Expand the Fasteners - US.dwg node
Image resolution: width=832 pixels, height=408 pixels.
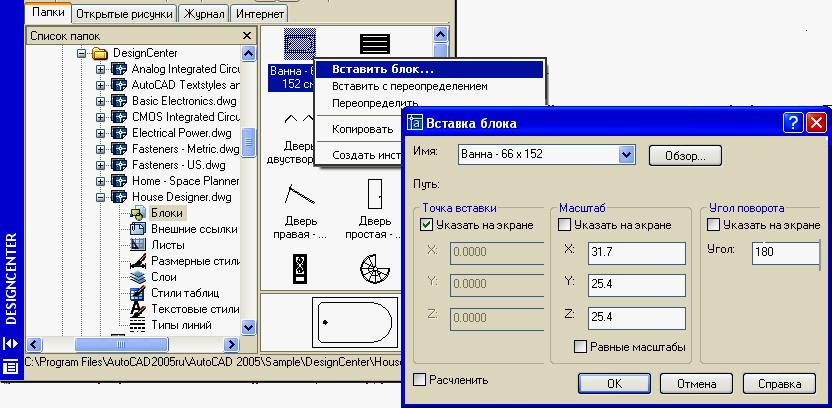click(x=100, y=165)
